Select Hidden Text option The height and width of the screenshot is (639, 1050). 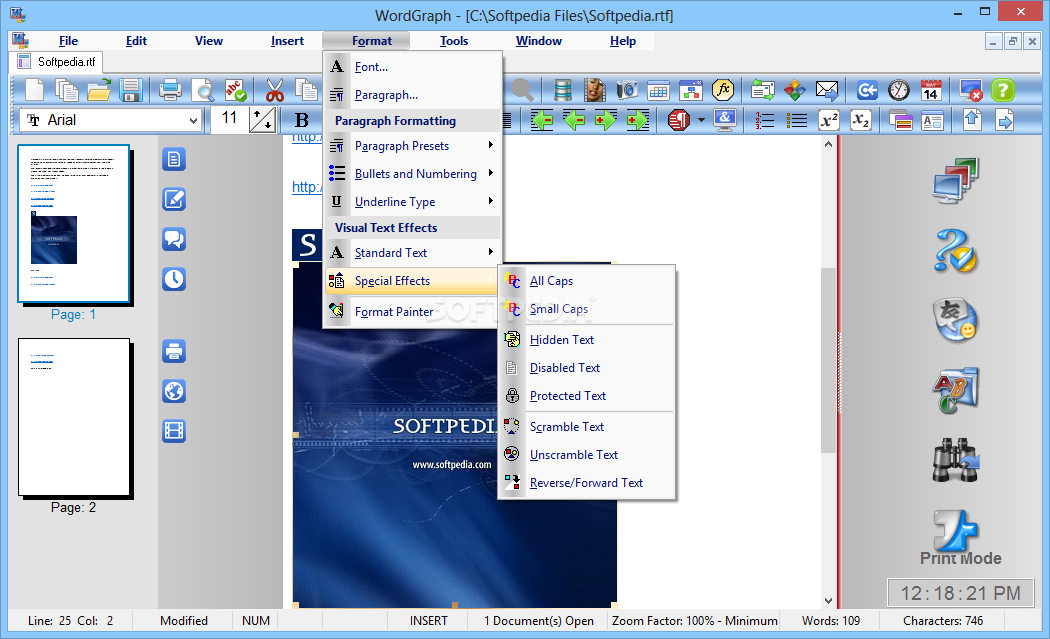(587, 340)
